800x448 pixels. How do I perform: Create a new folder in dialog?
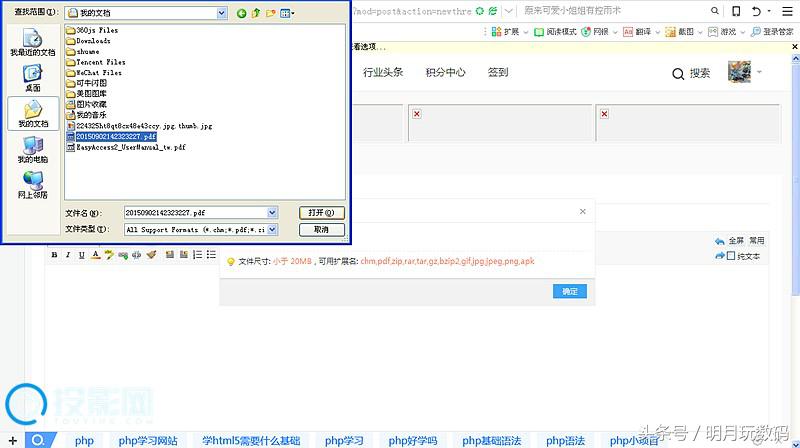pos(270,13)
